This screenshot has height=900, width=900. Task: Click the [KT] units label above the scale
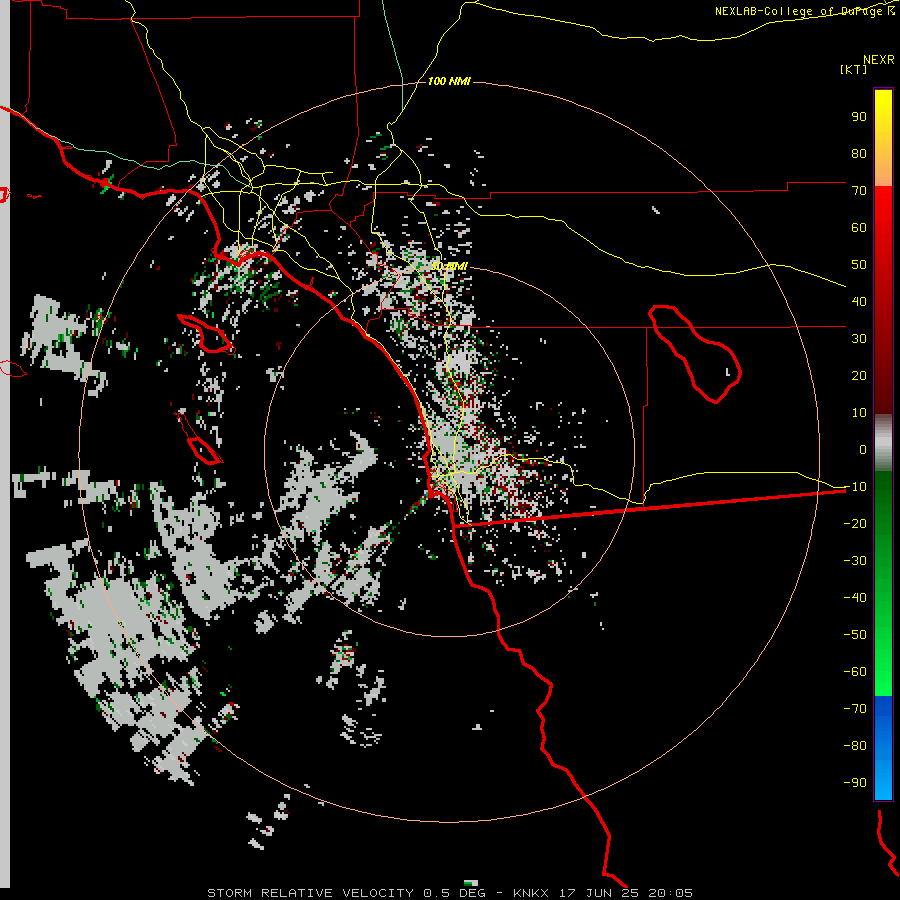click(x=854, y=69)
